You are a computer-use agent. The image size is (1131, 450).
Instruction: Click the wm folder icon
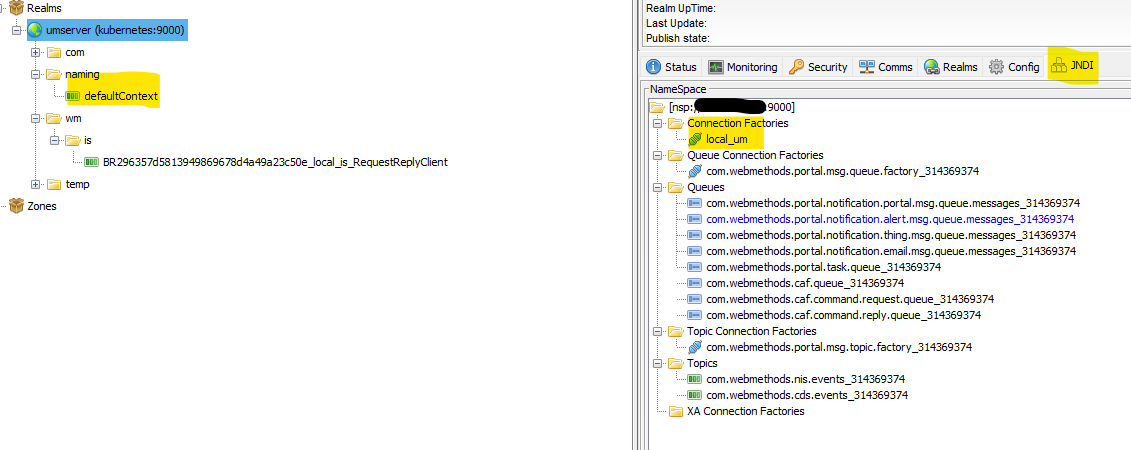[x=54, y=118]
